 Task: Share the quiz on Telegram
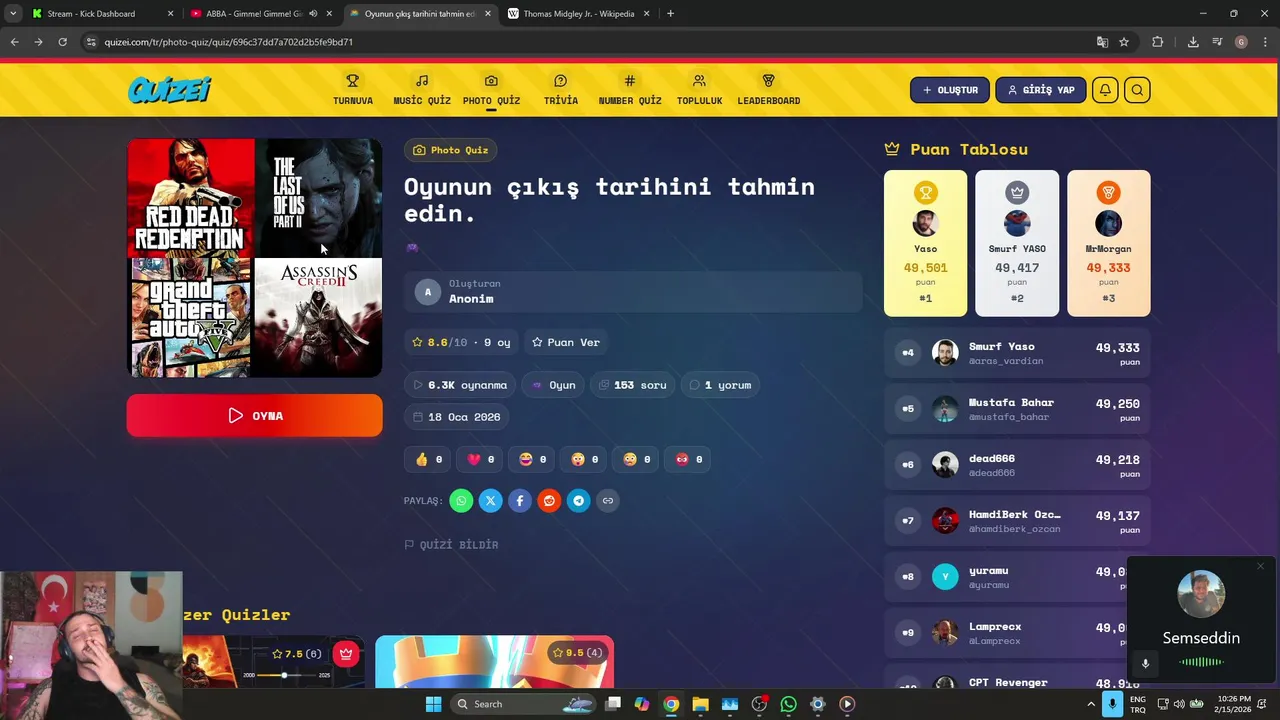[x=578, y=500]
